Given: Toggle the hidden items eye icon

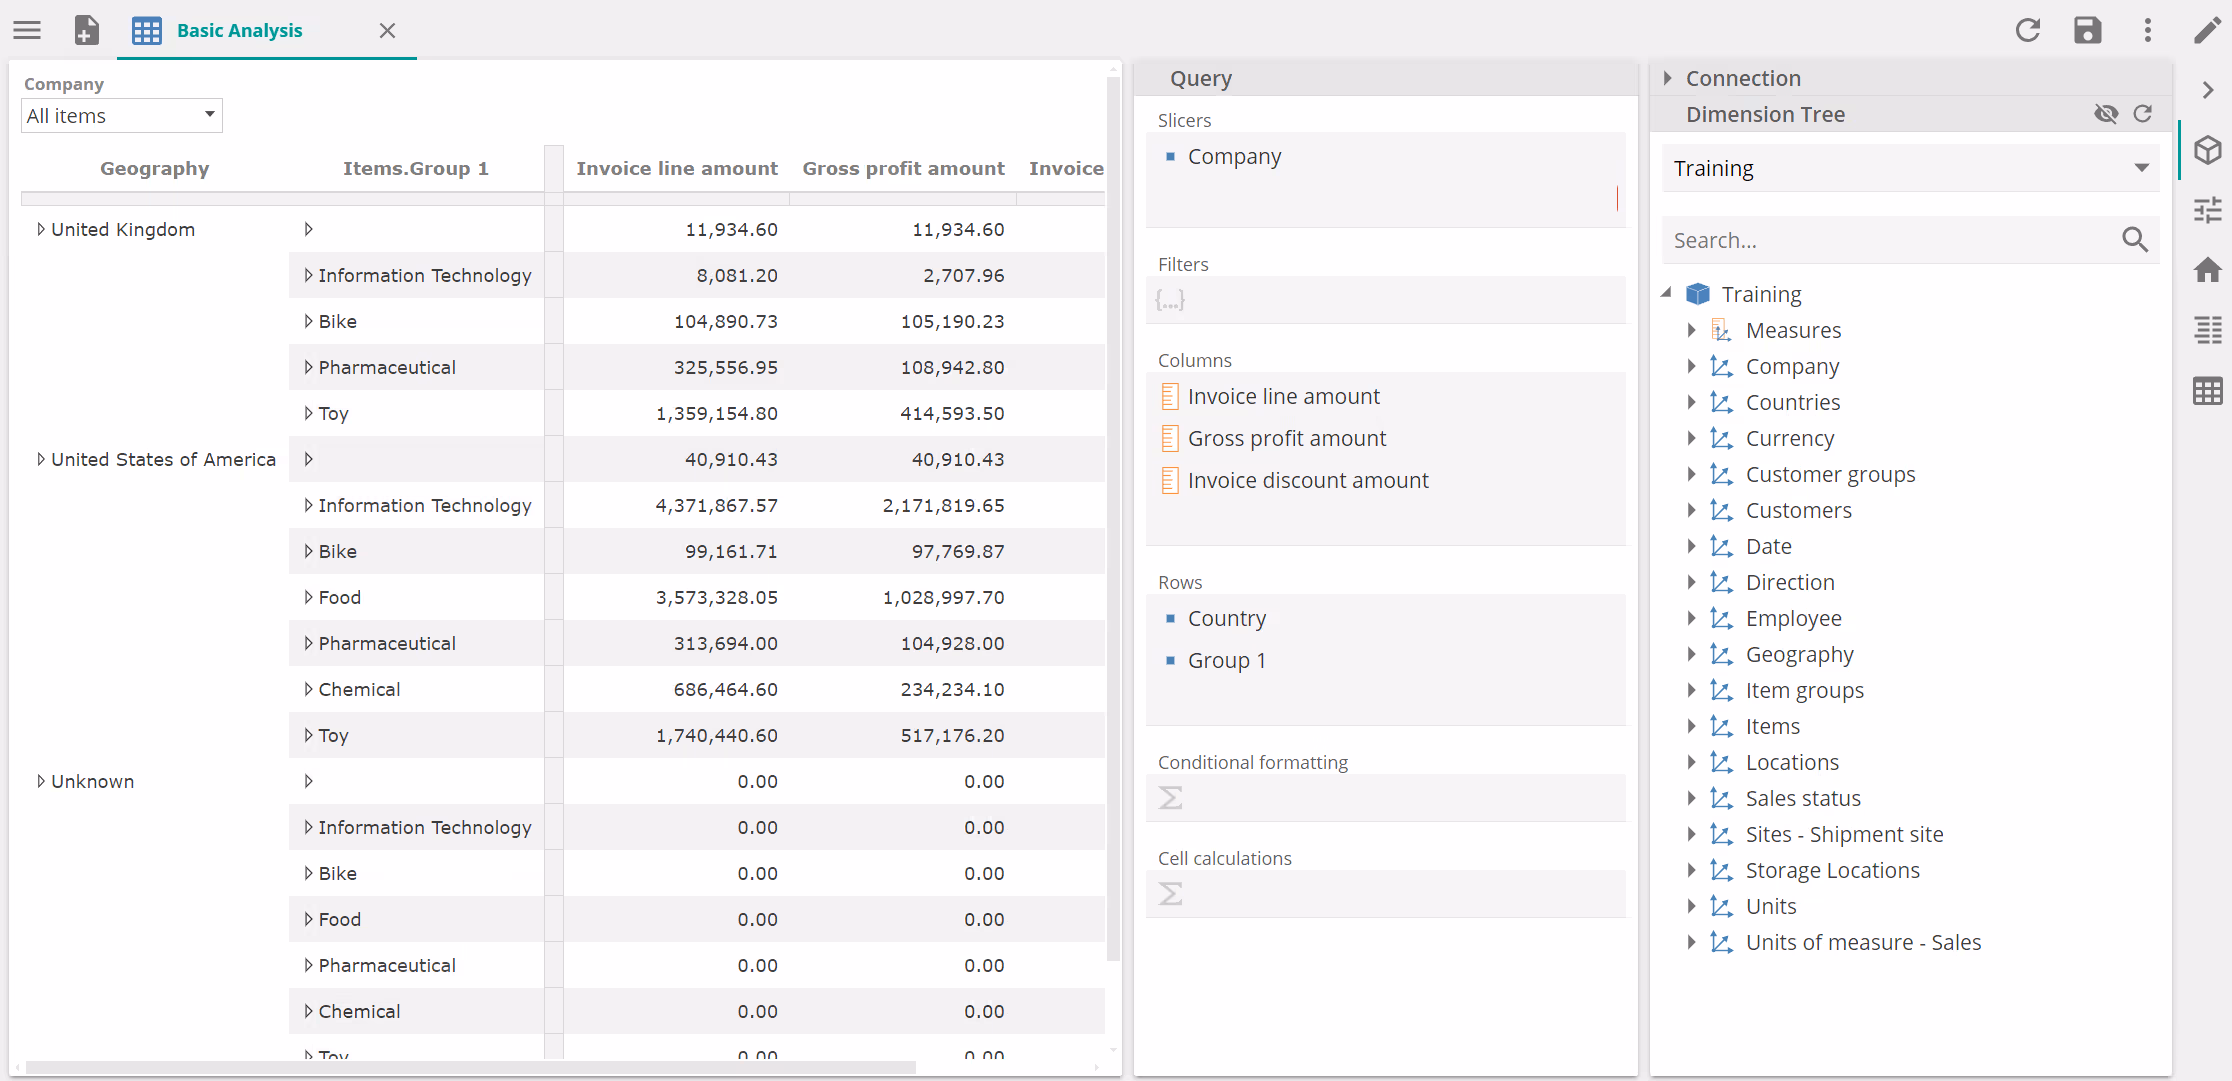Looking at the screenshot, I should pos(2106,114).
